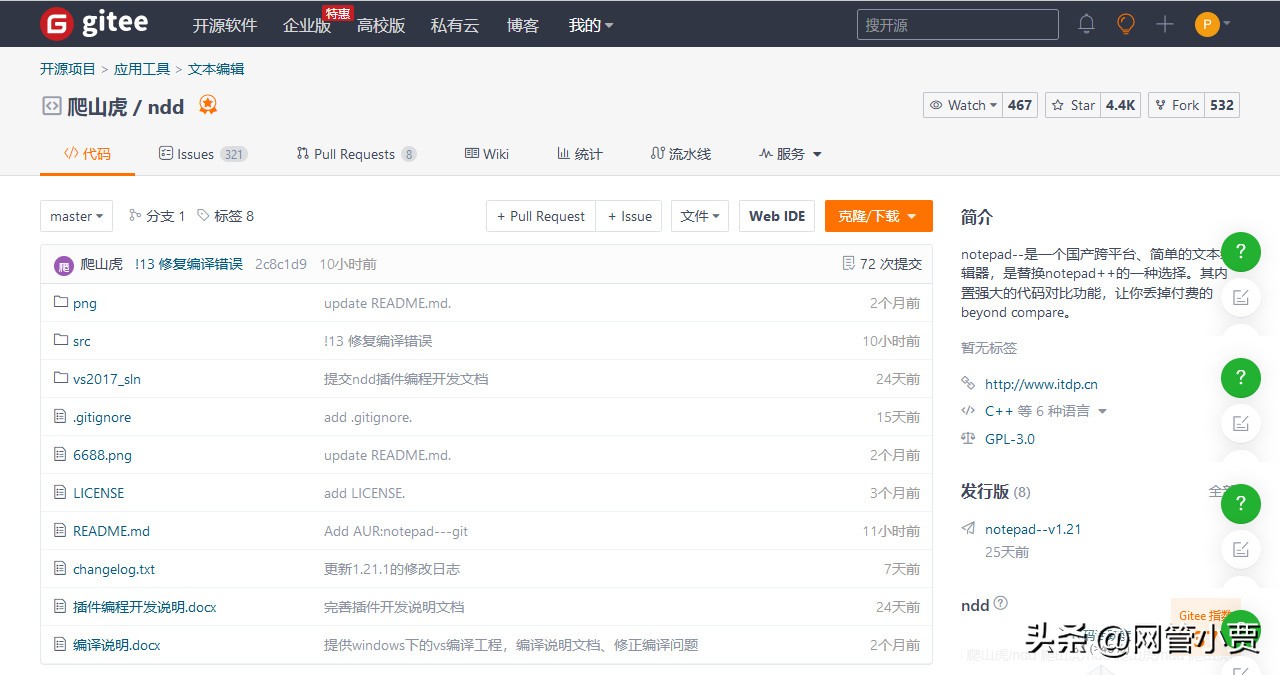Screen dimensions: 1280x675
Task: Expand the C++ 等 6 种语言 list
Action: [1046, 411]
